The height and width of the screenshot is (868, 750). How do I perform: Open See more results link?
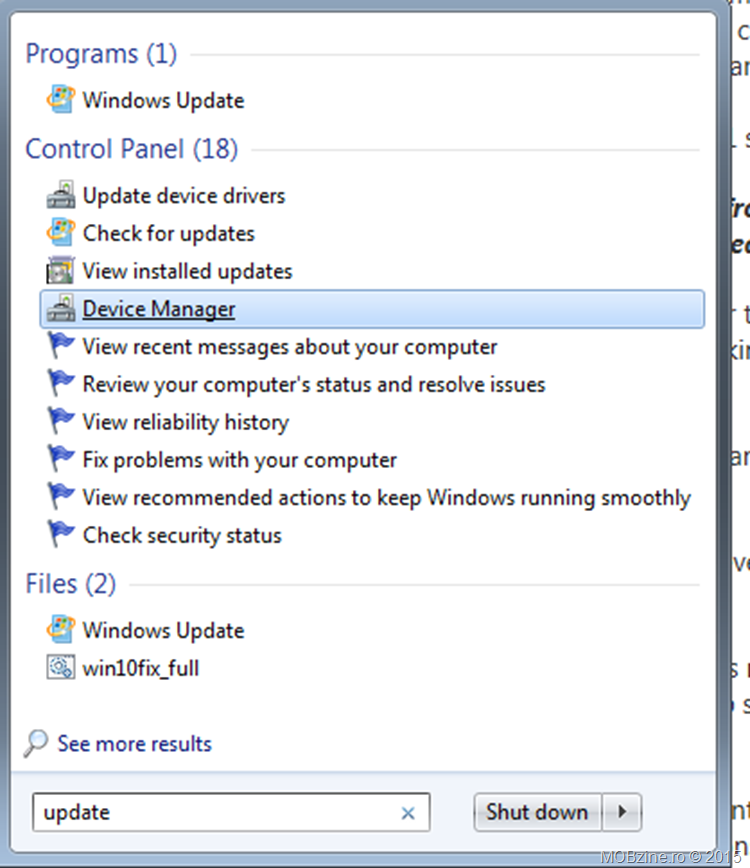click(x=135, y=743)
